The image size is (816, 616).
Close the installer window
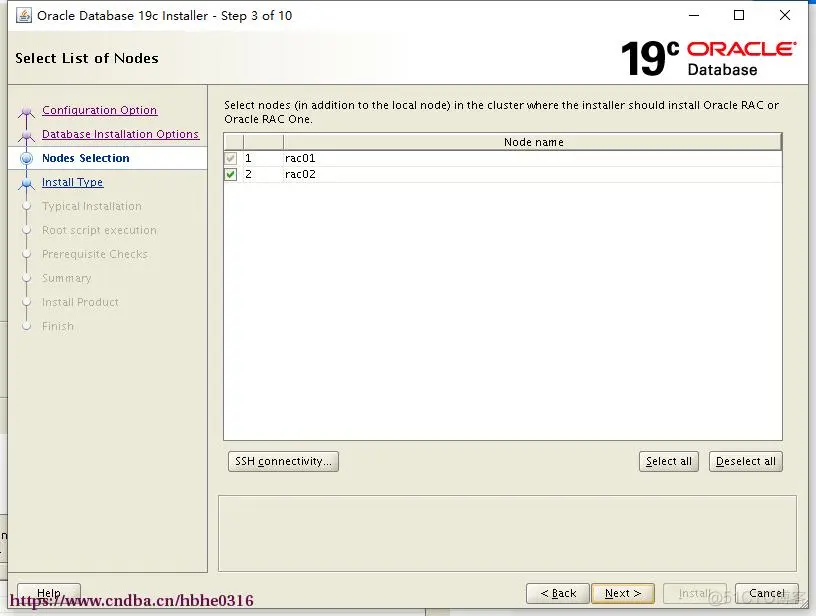pos(785,16)
